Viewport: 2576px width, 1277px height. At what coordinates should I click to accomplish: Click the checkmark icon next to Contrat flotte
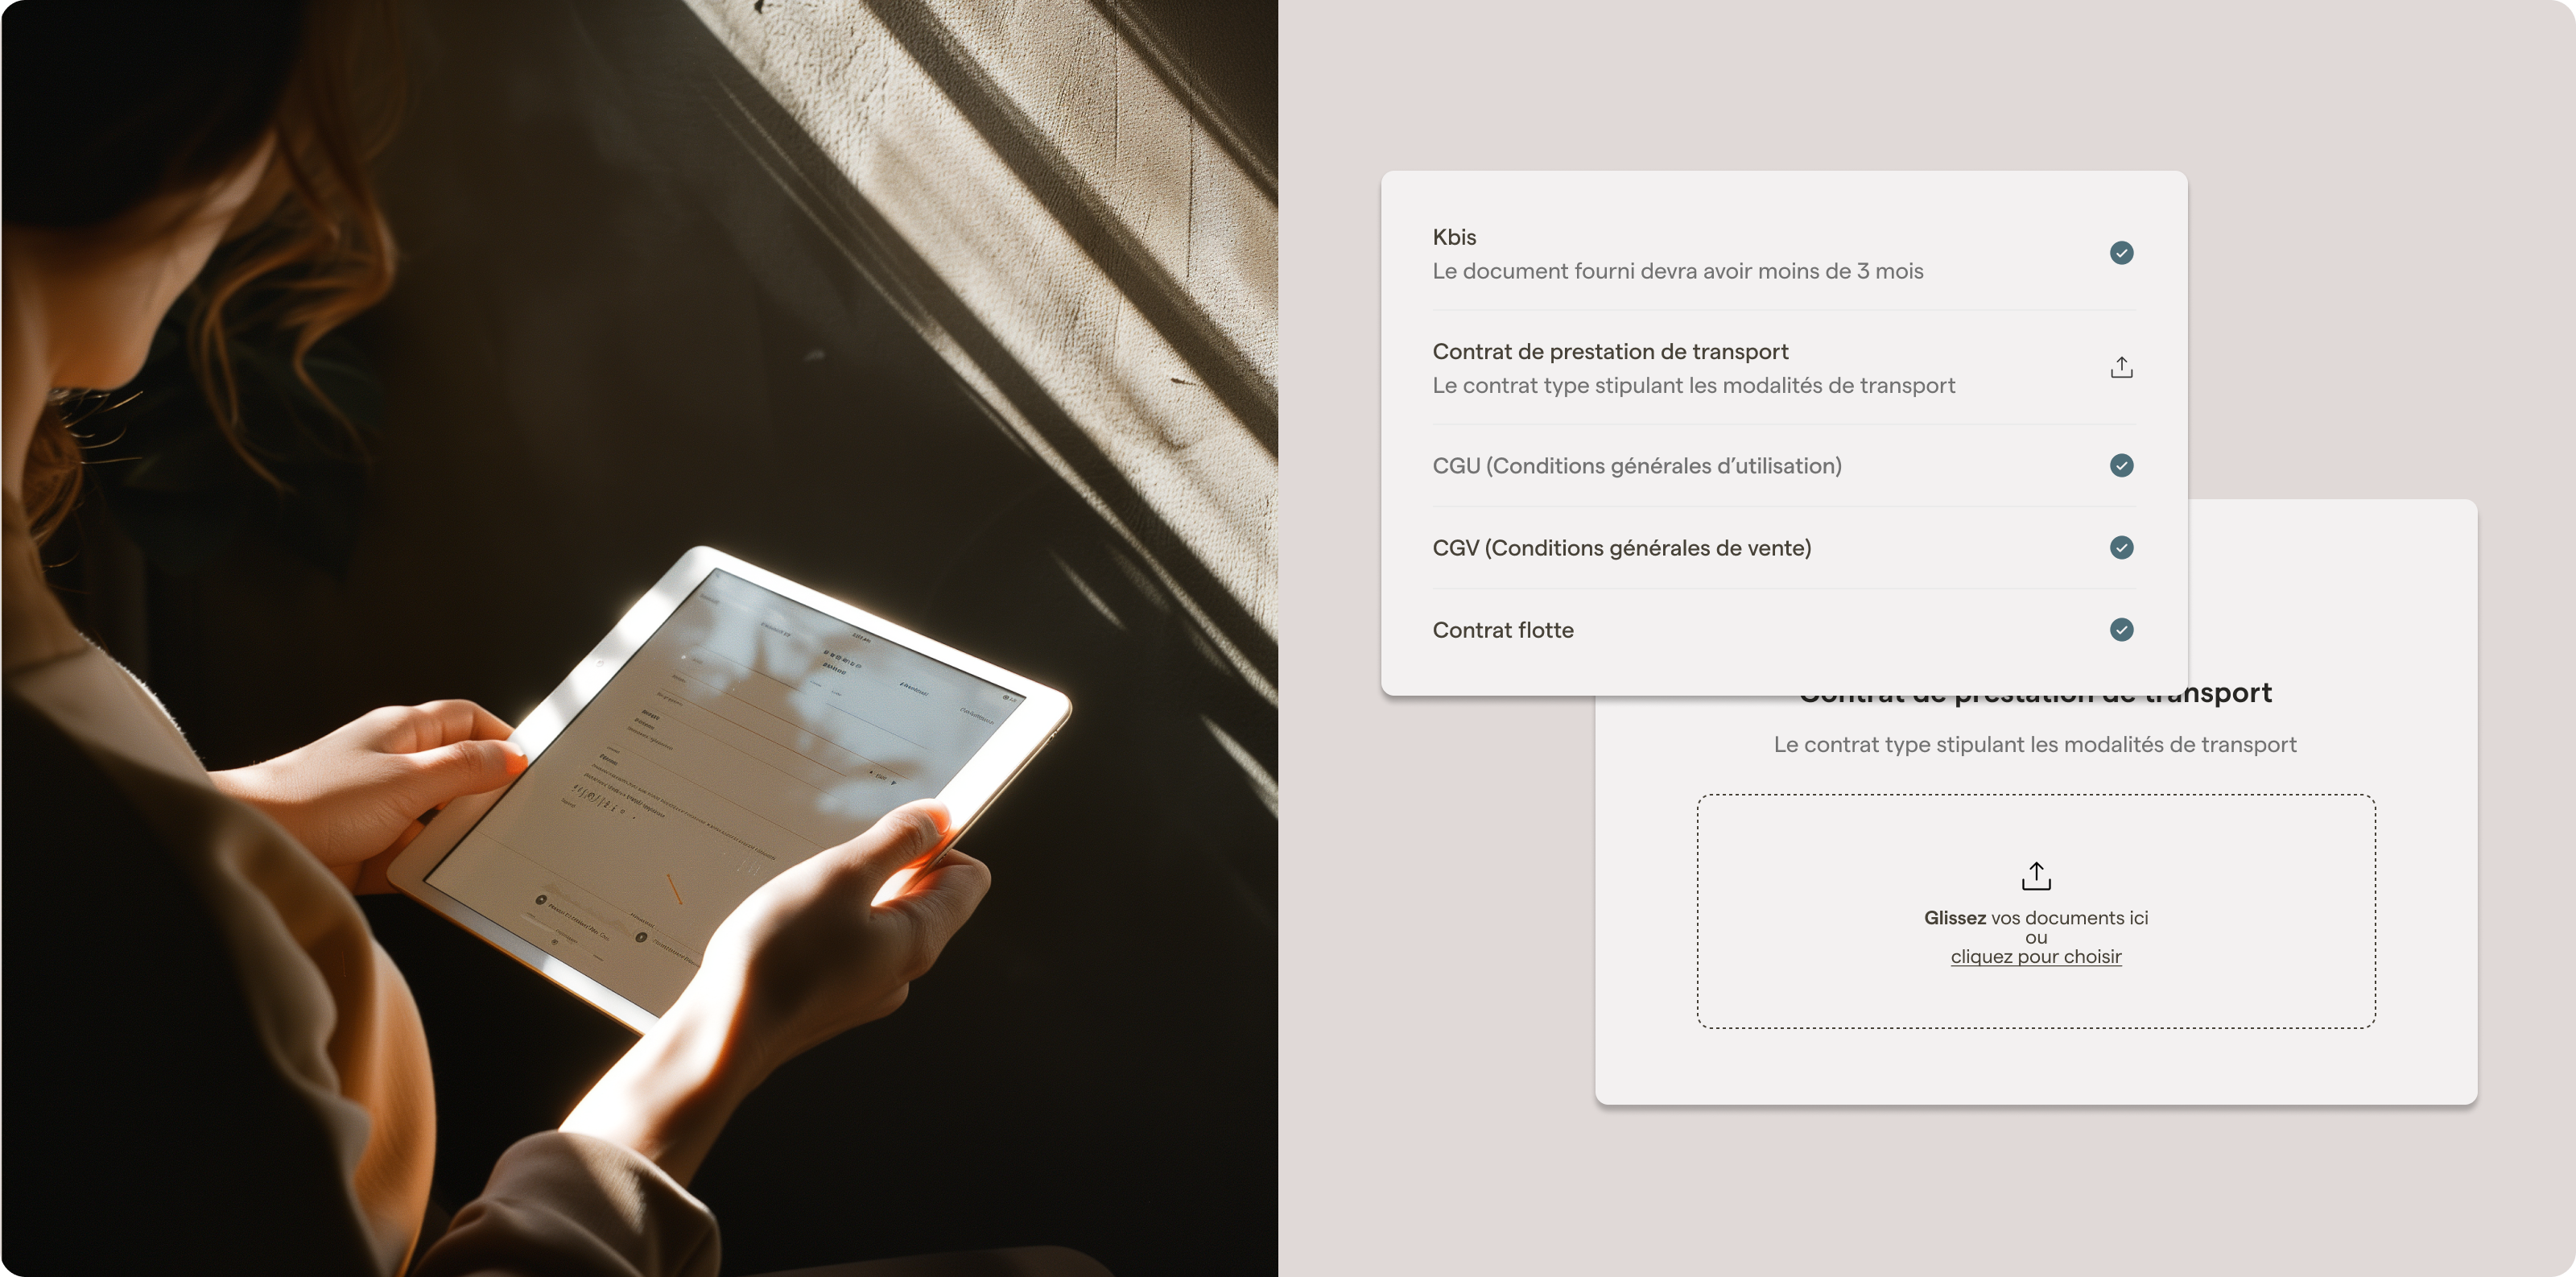coord(2121,630)
